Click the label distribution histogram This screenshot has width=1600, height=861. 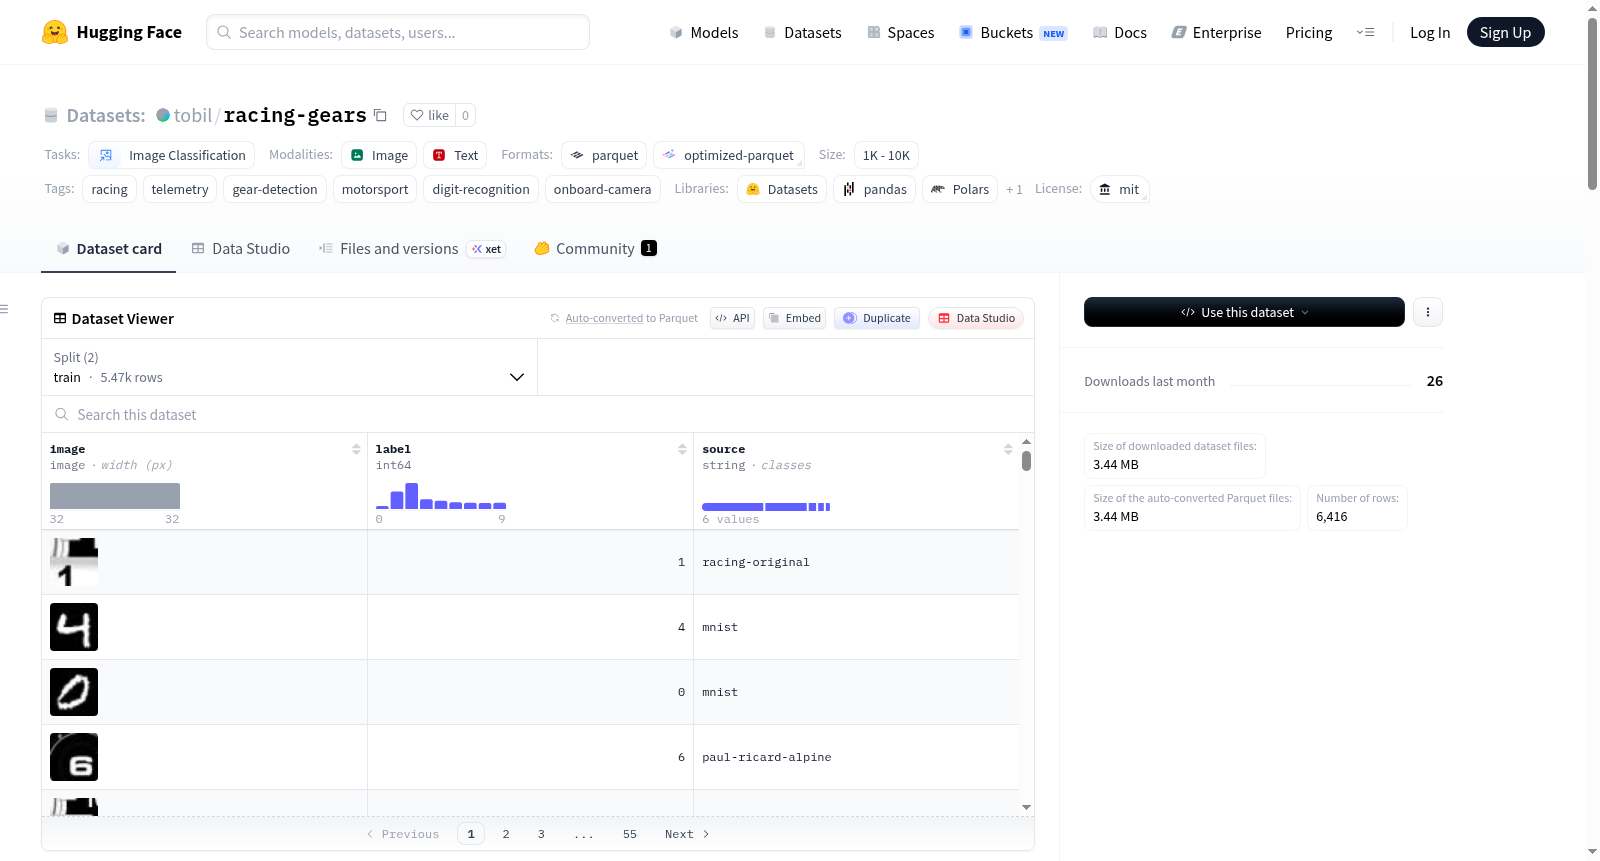pyautogui.click(x=441, y=496)
